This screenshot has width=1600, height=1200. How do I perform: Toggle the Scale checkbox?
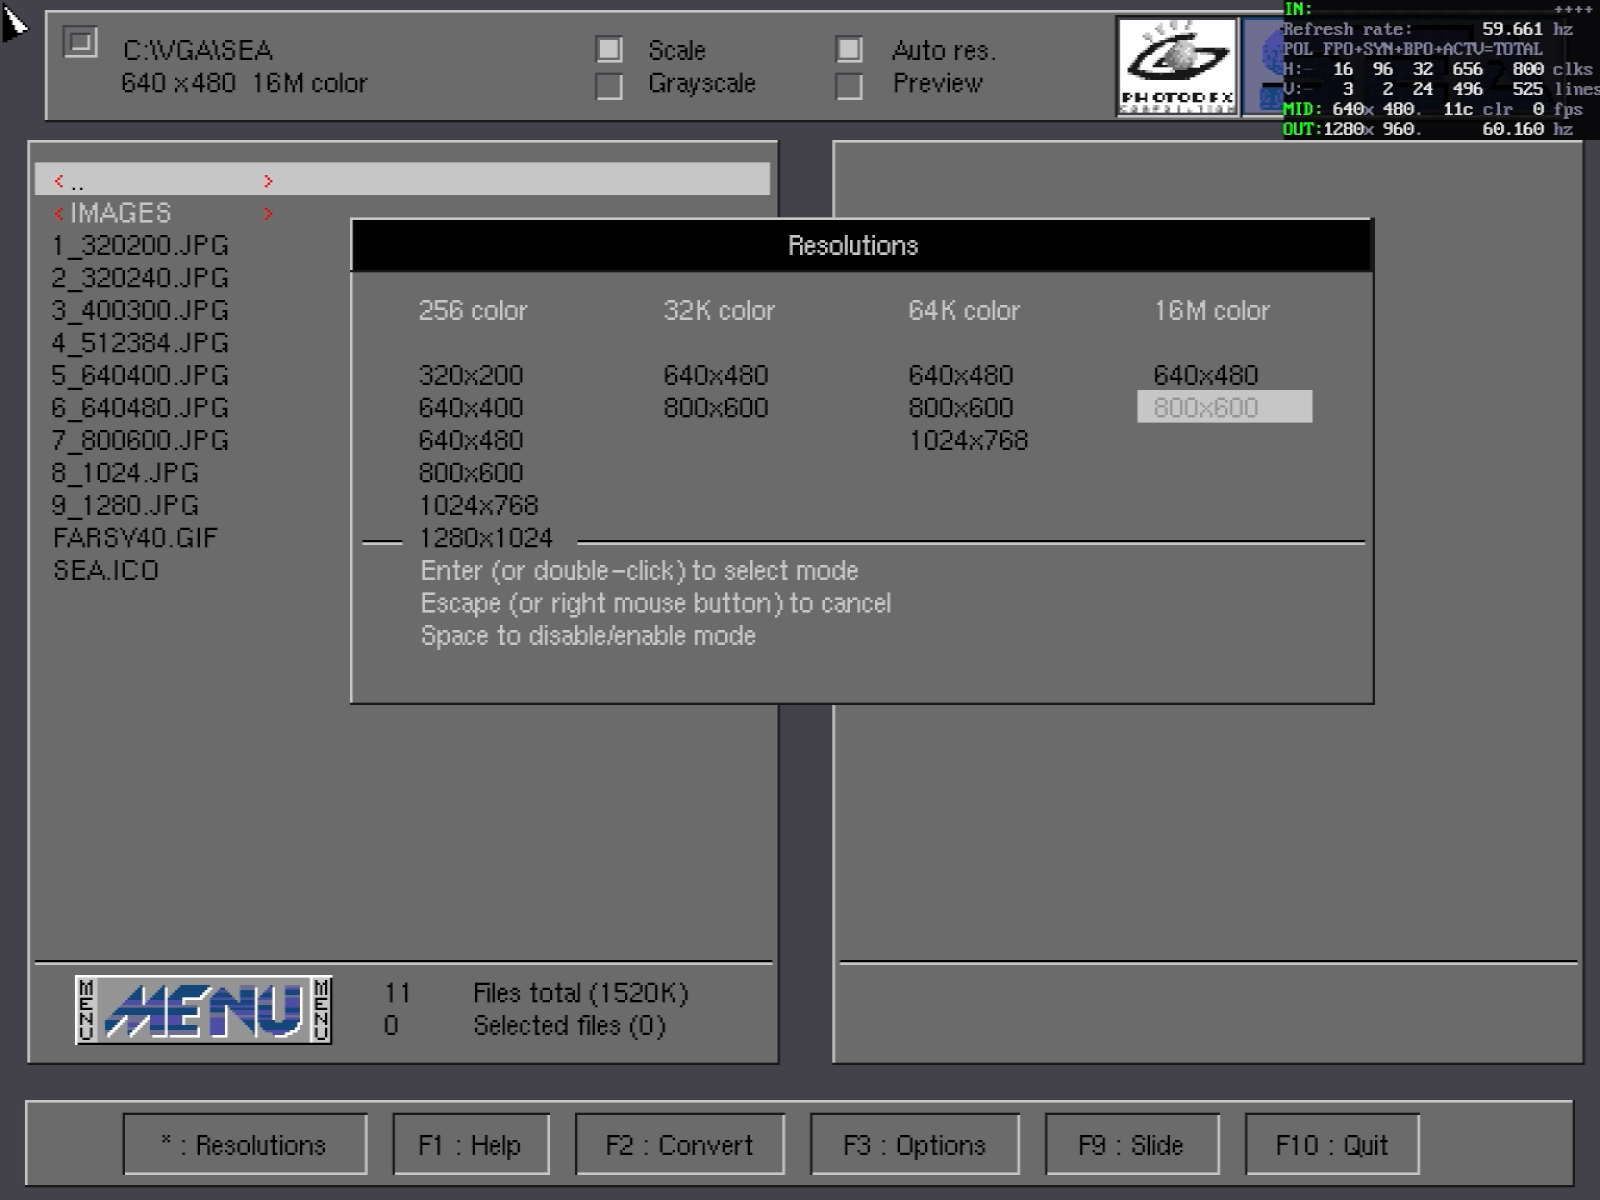pyautogui.click(x=609, y=50)
